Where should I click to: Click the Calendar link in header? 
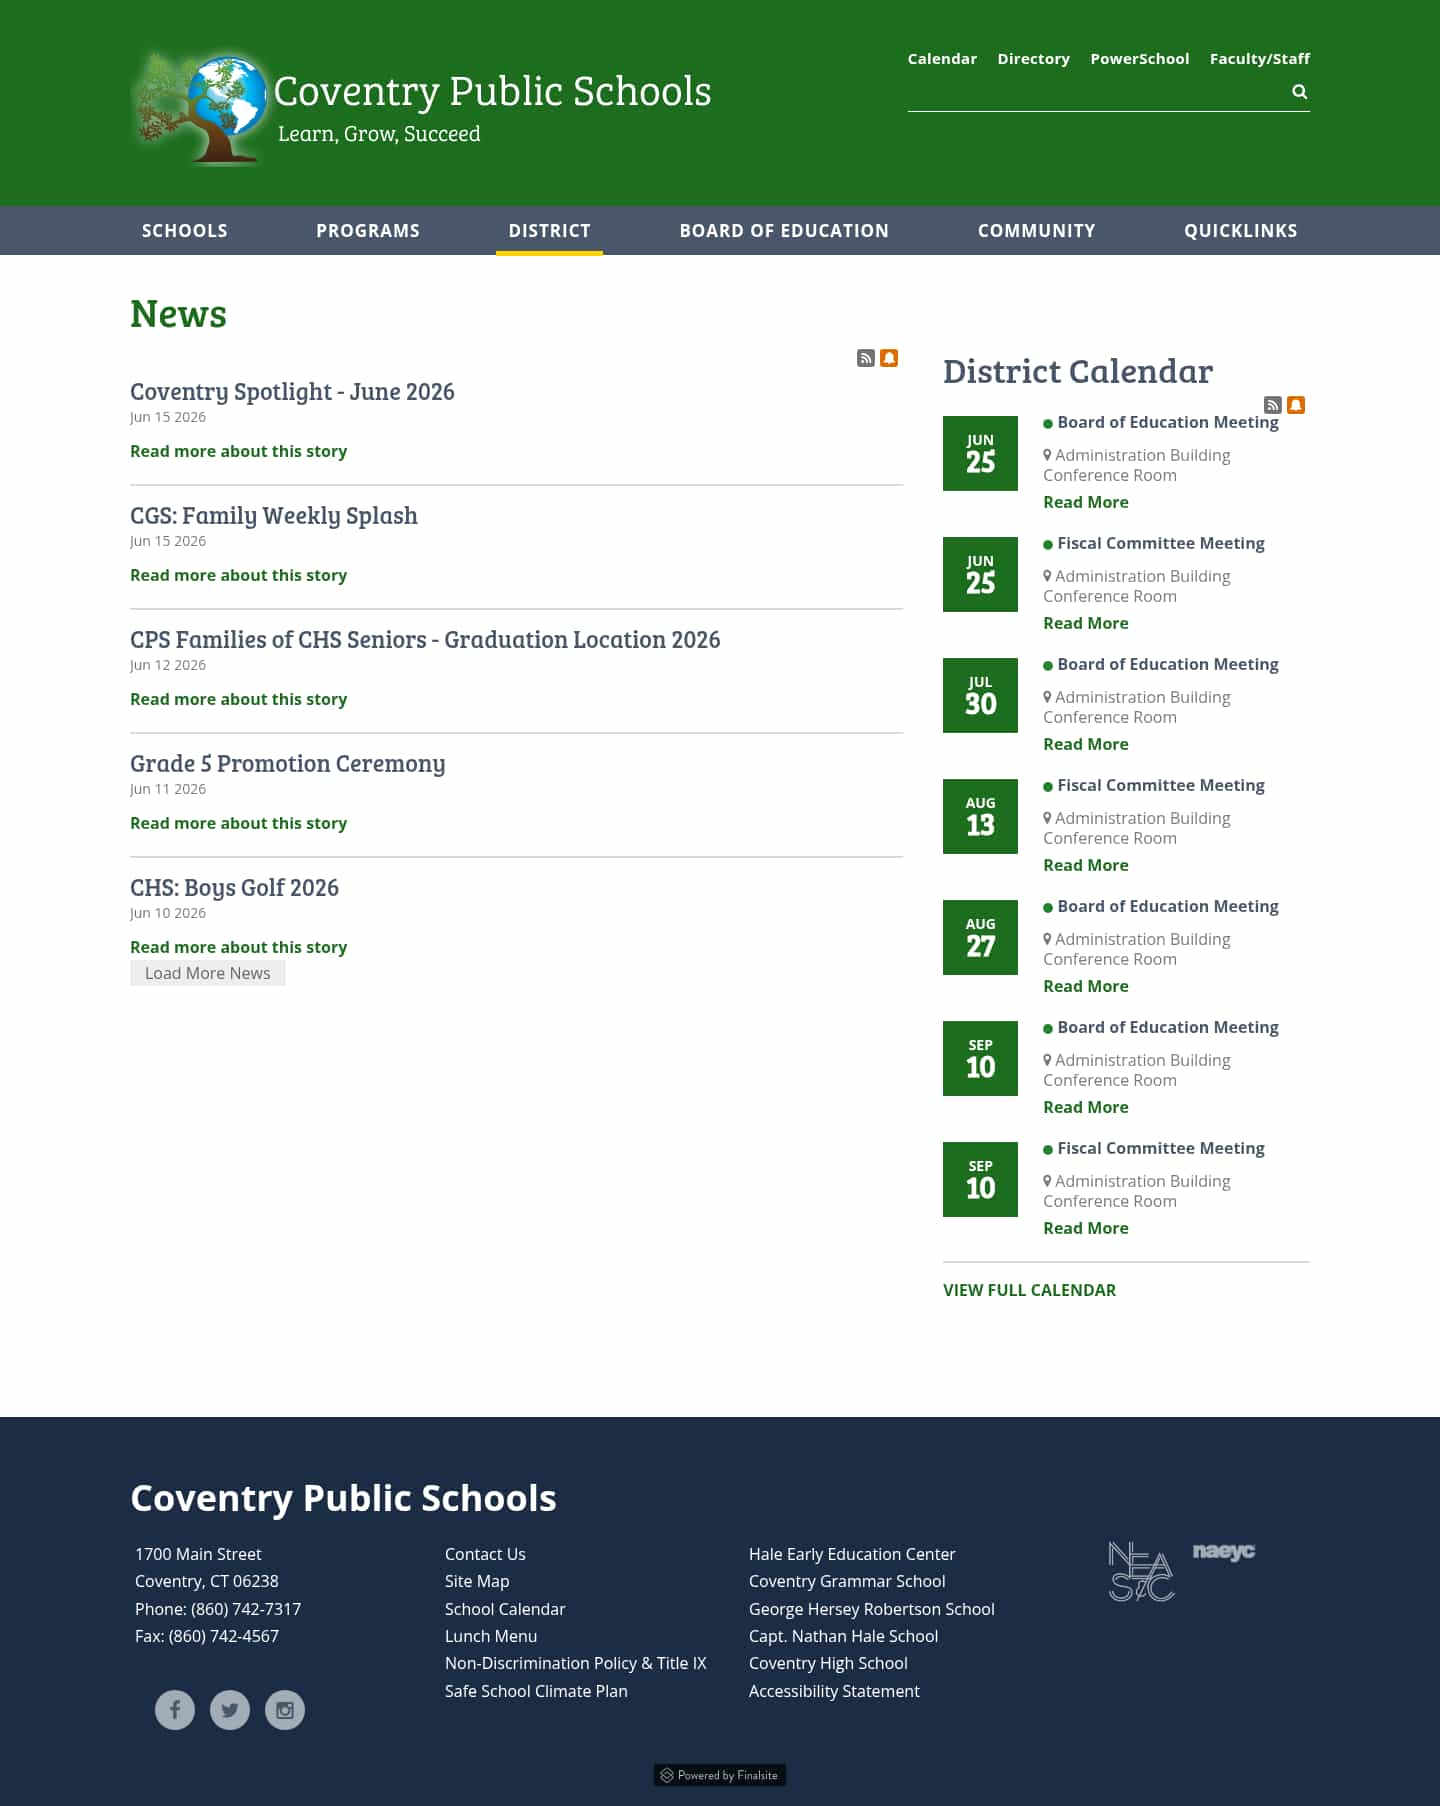pos(942,59)
